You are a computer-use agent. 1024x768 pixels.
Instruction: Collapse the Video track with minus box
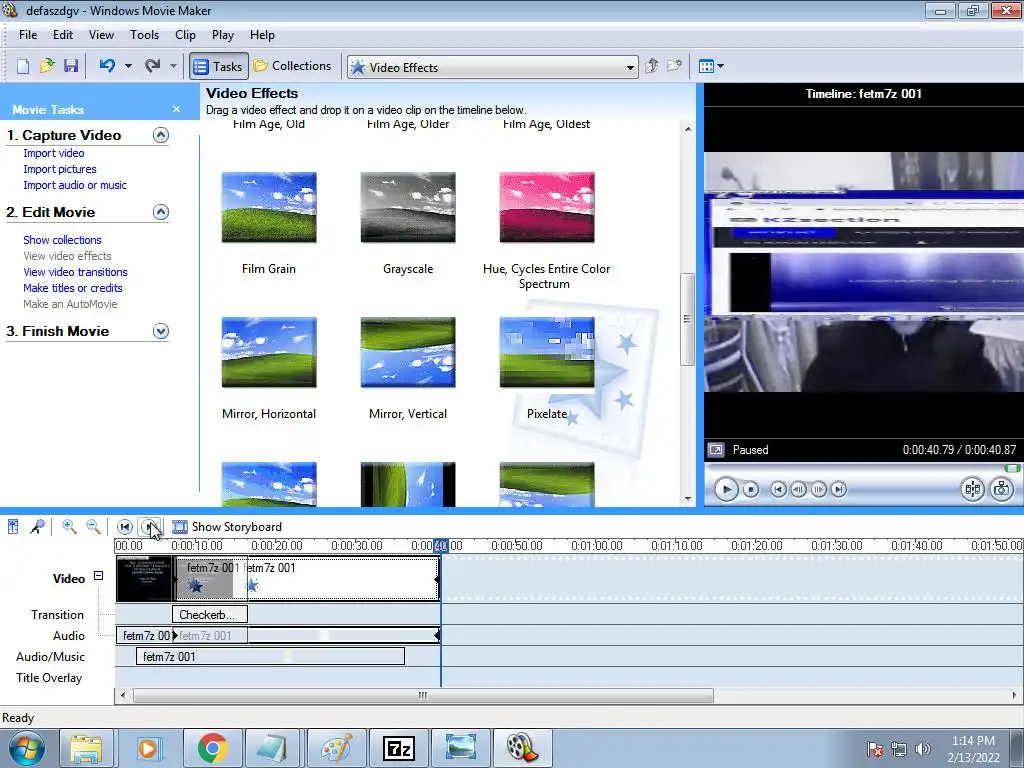click(99, 576)
